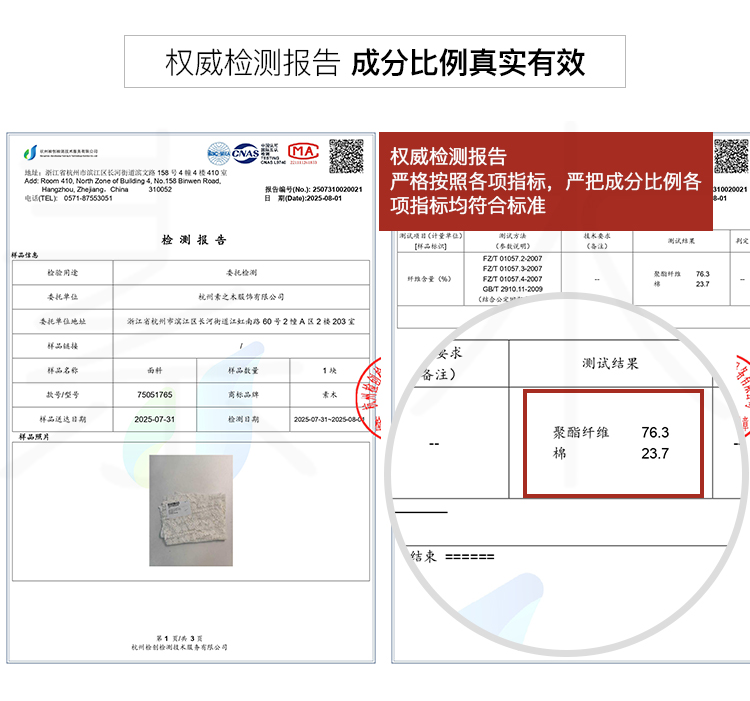750x701 pixels.
Task: Click the '样品链接' label cell
Action: click(63, 346)
